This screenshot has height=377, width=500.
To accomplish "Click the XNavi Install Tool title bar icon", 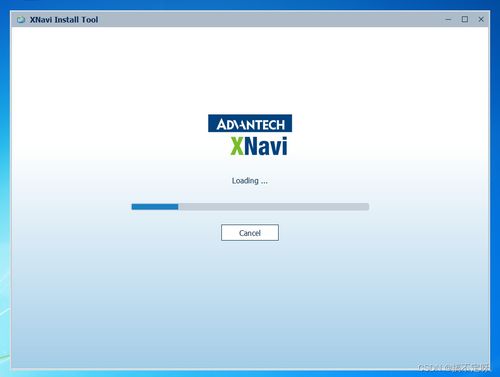I will pyautogui.click(x=21, y=20).
